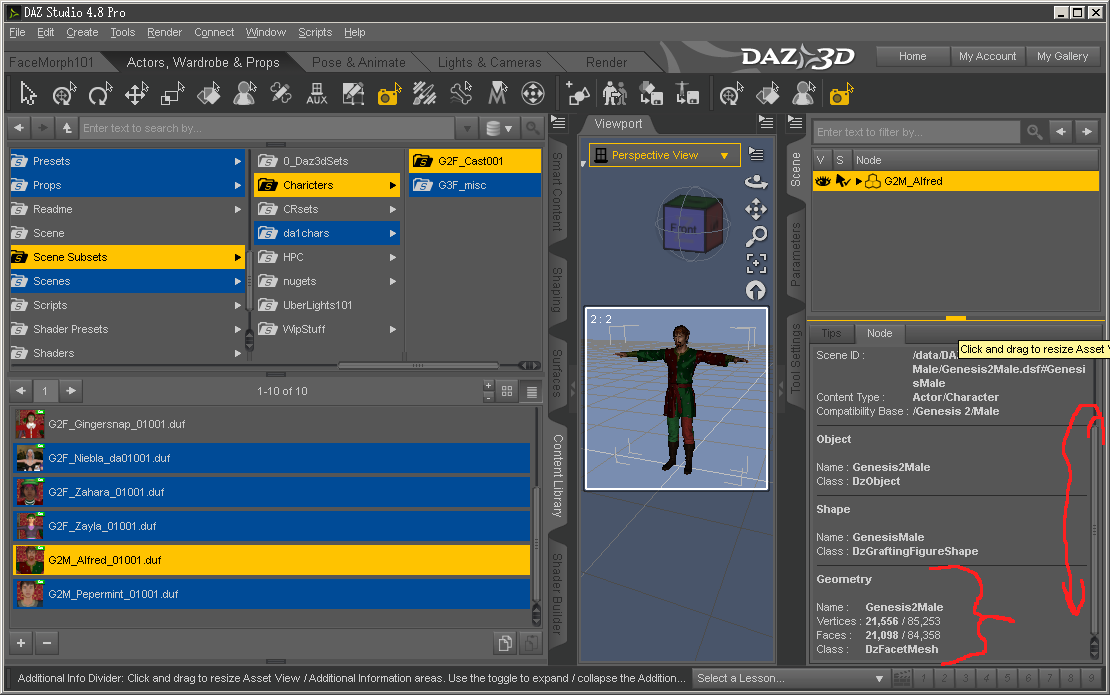
Task: Click the Scene filter text field
Action: (916, 132)
